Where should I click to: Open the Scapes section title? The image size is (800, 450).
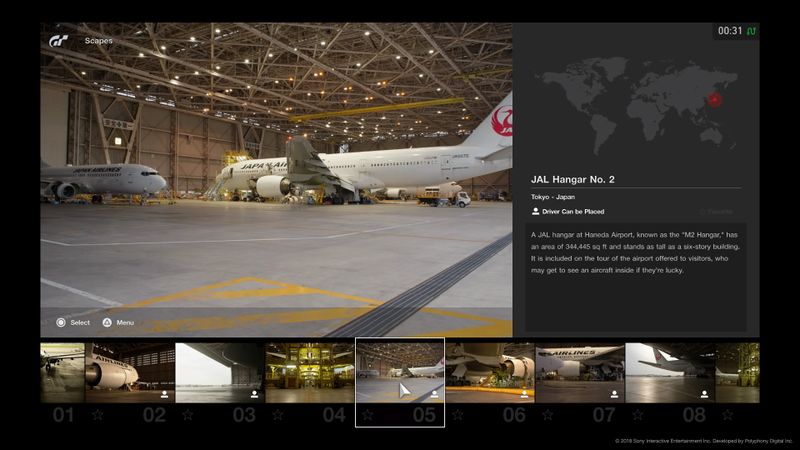99,41
